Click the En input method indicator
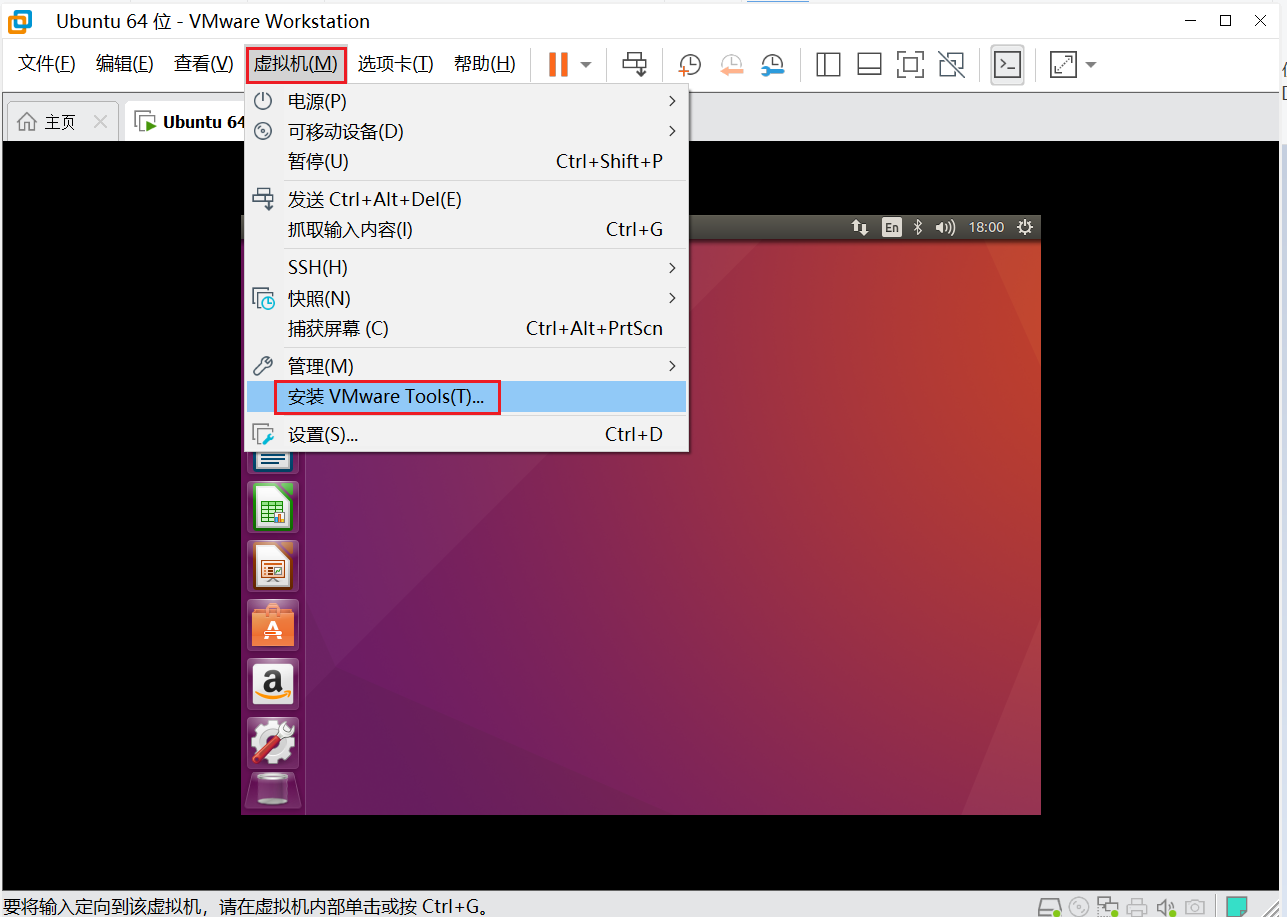 tap(892, 227)
